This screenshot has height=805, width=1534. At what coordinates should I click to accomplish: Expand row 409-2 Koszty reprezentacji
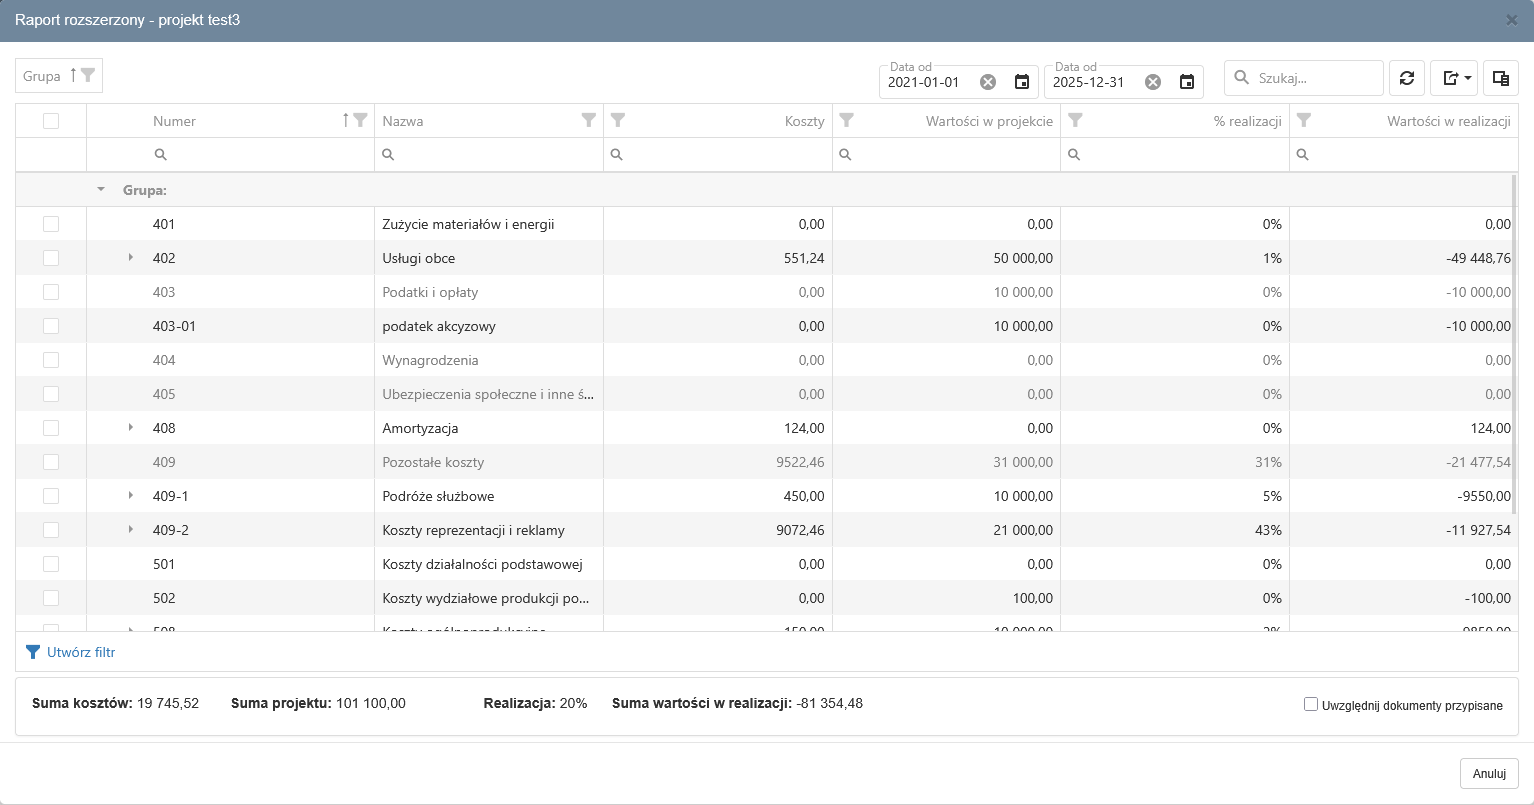(130, 530)
